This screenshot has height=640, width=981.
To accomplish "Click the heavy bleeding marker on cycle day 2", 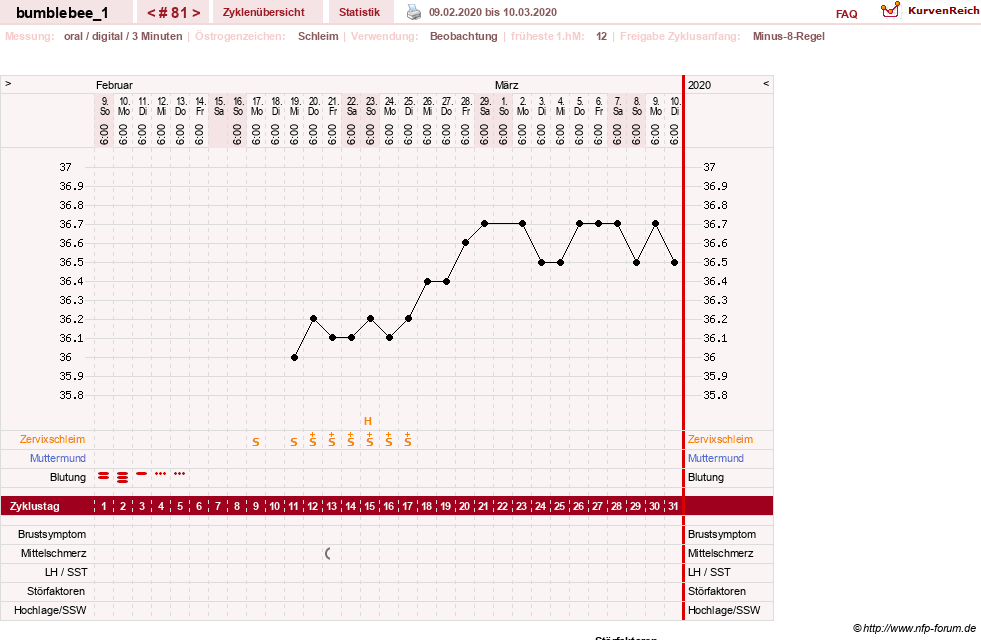I will tap(123, 477).
